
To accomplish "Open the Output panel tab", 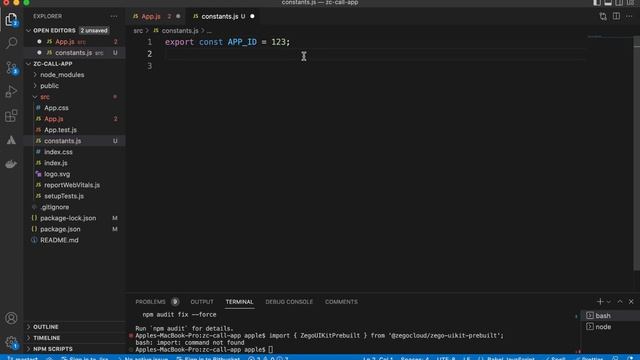I will [x=202, y=302].
